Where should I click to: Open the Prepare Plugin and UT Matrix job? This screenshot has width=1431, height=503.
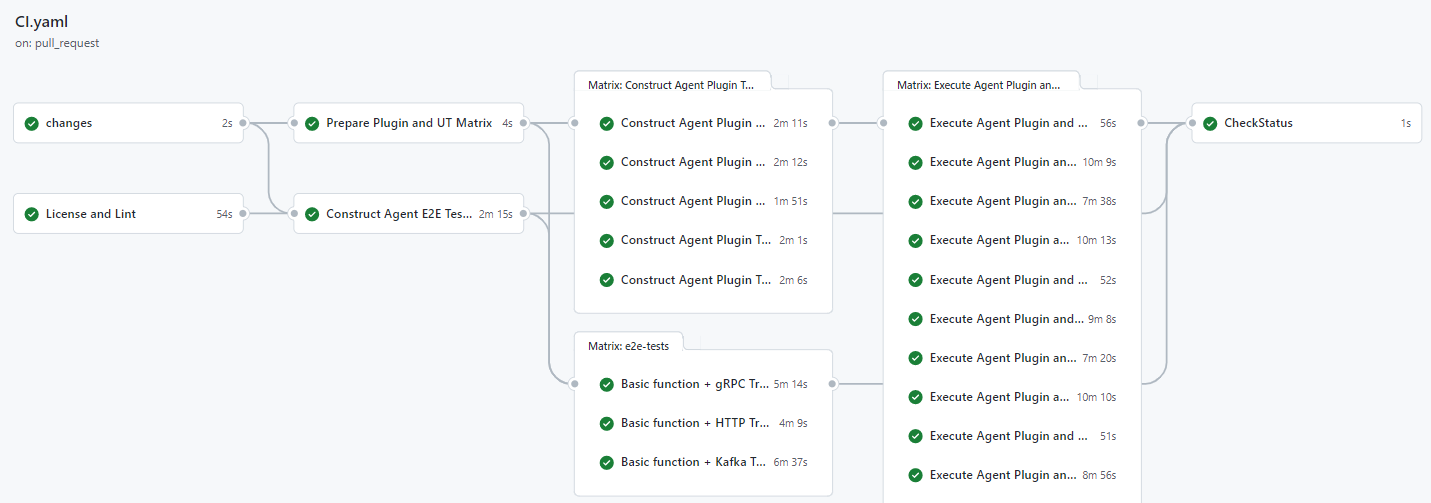(409, 123)
